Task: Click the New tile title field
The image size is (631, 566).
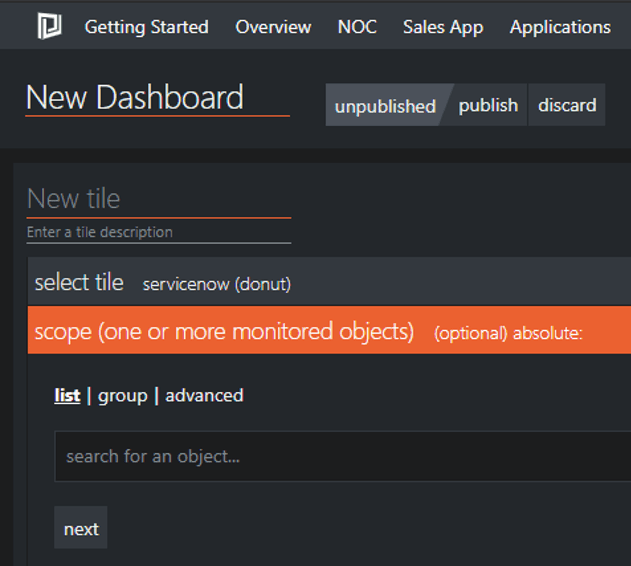Action: 159,200
